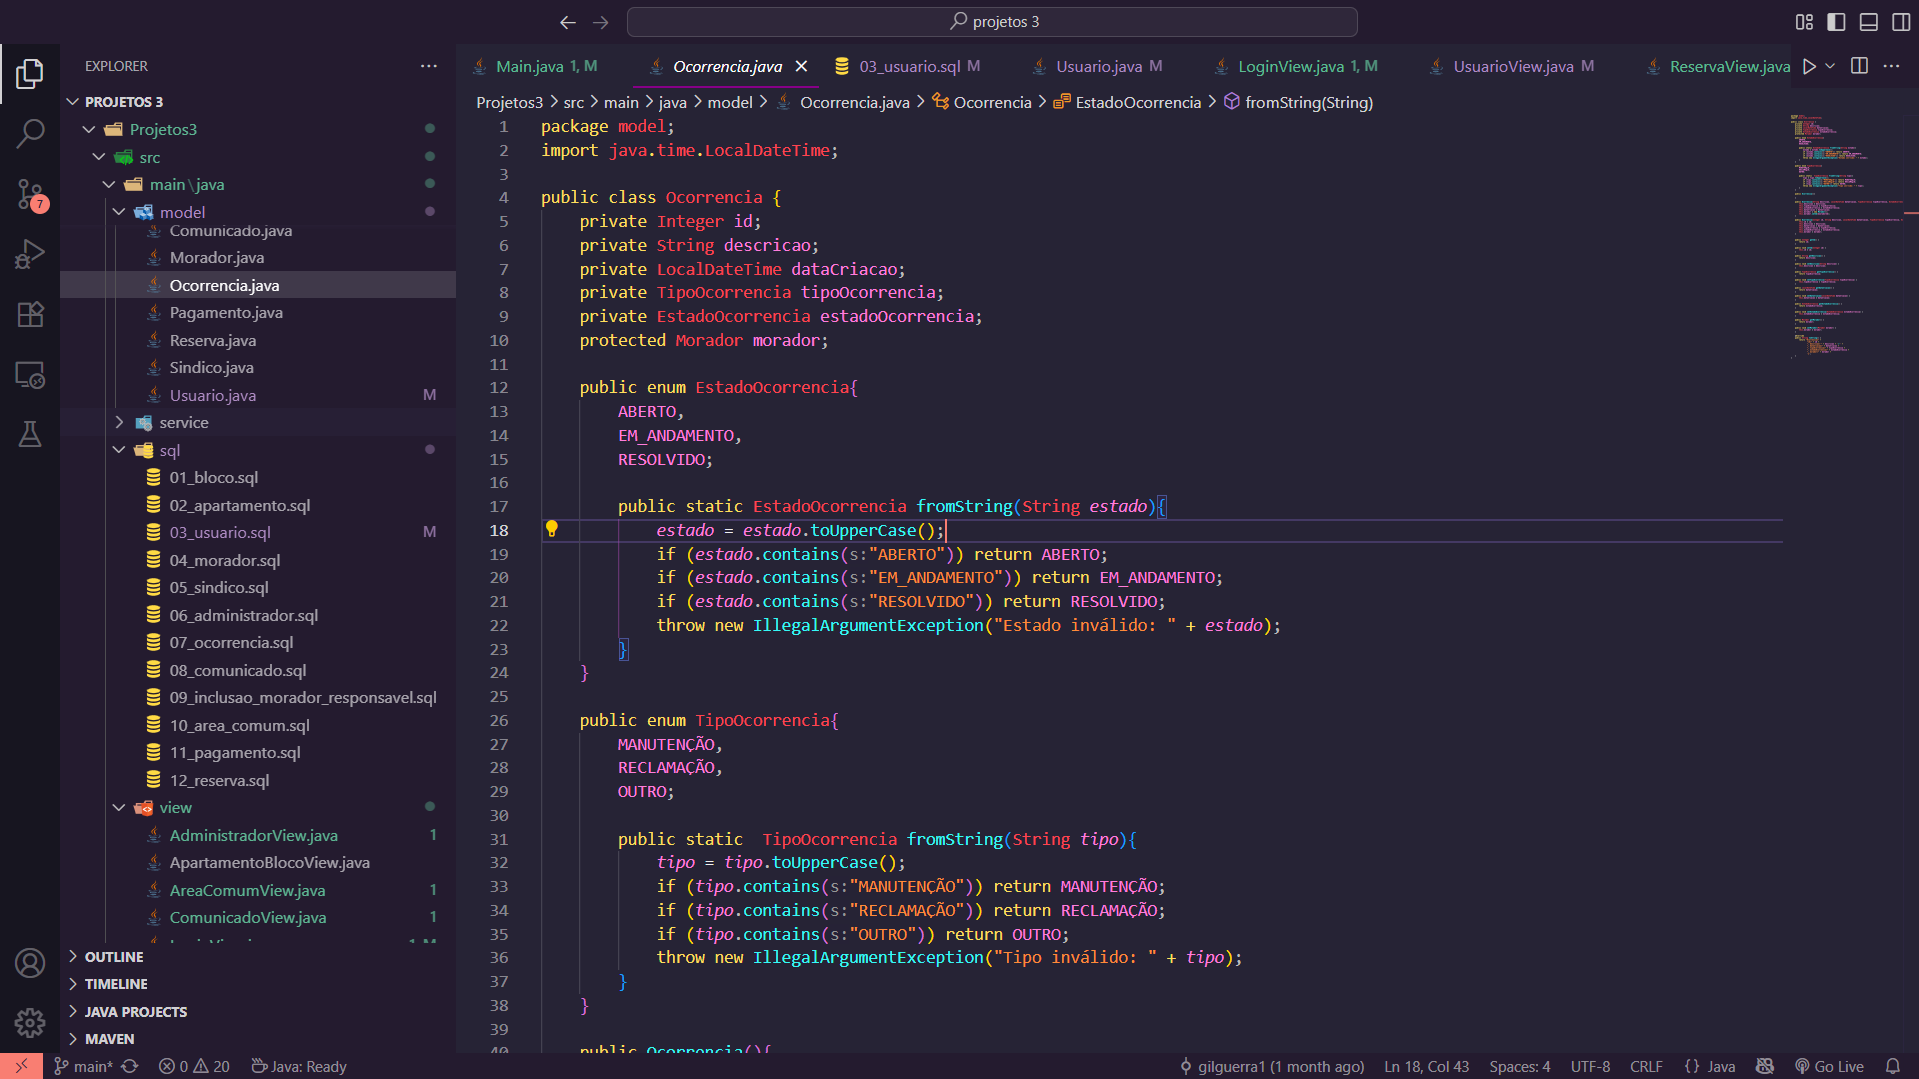Run the Java file with play button
The width and height of the screenshot is (1919, 1079).
click(1809, 66)
